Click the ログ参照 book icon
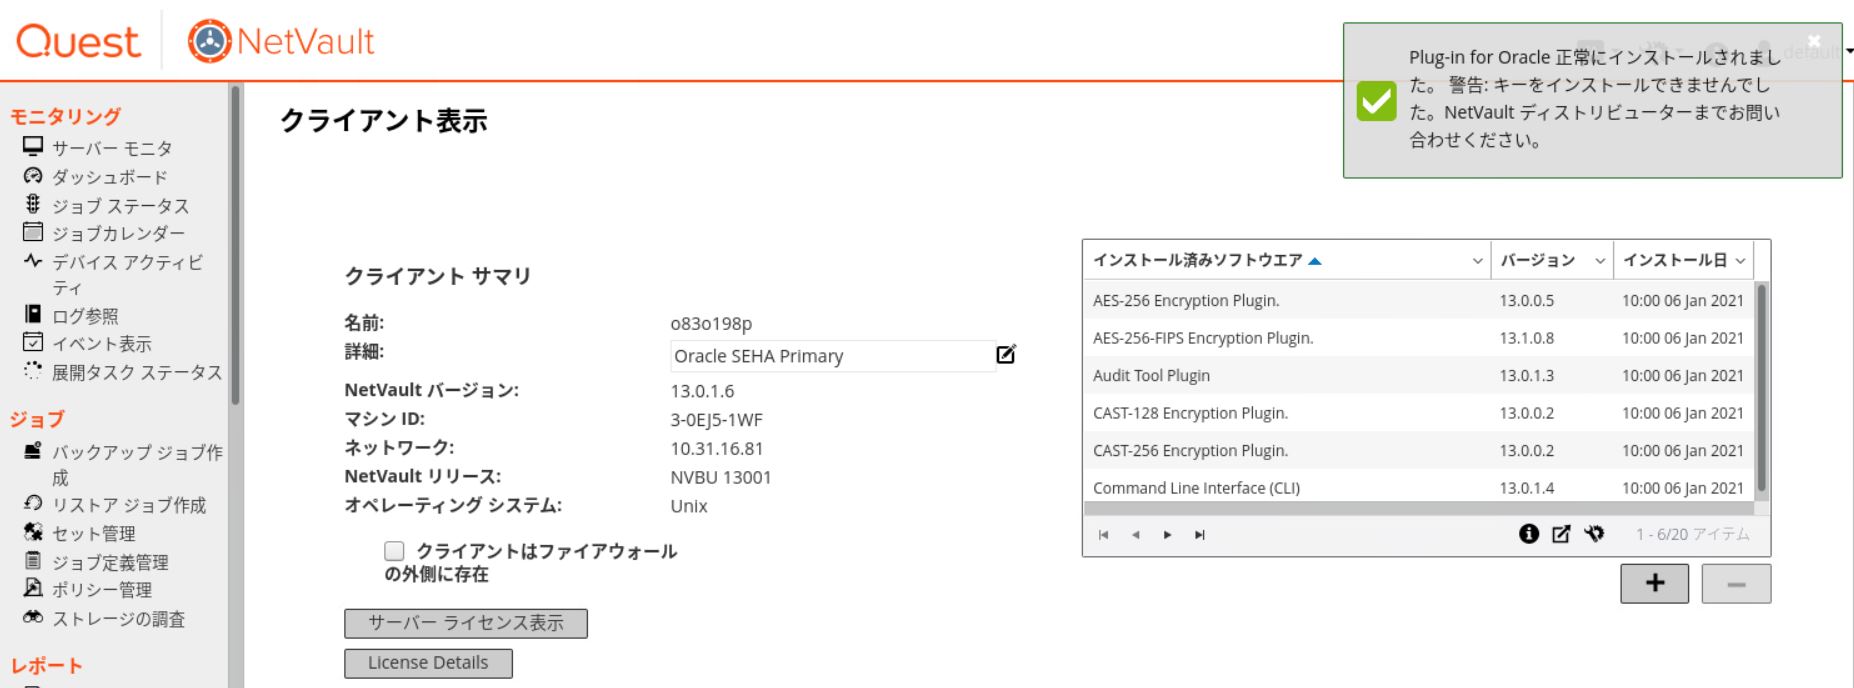 33,315
